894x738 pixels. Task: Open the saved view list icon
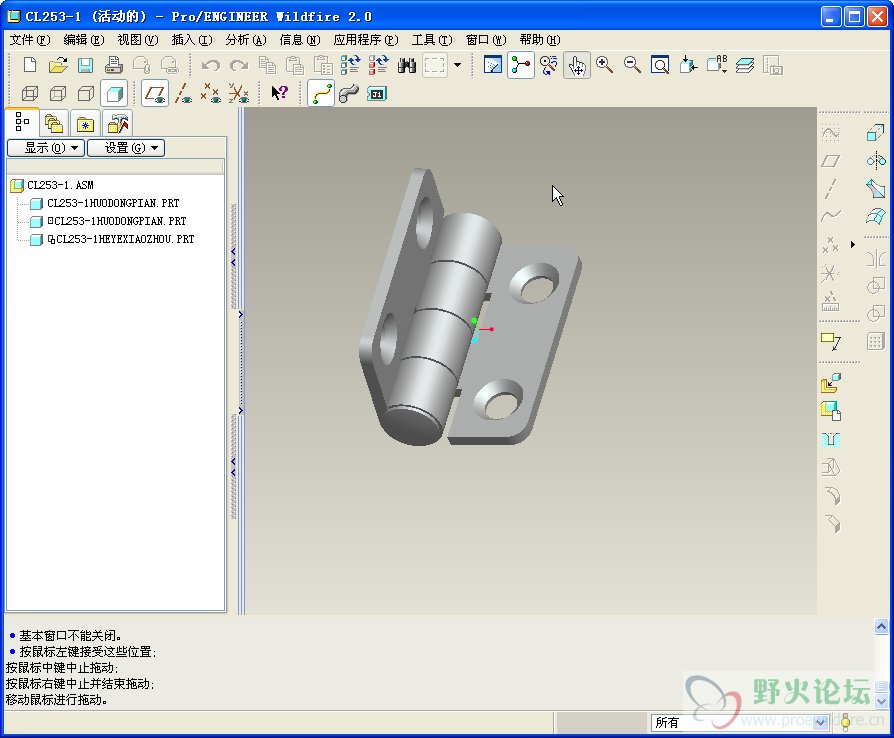pos(717,65)
